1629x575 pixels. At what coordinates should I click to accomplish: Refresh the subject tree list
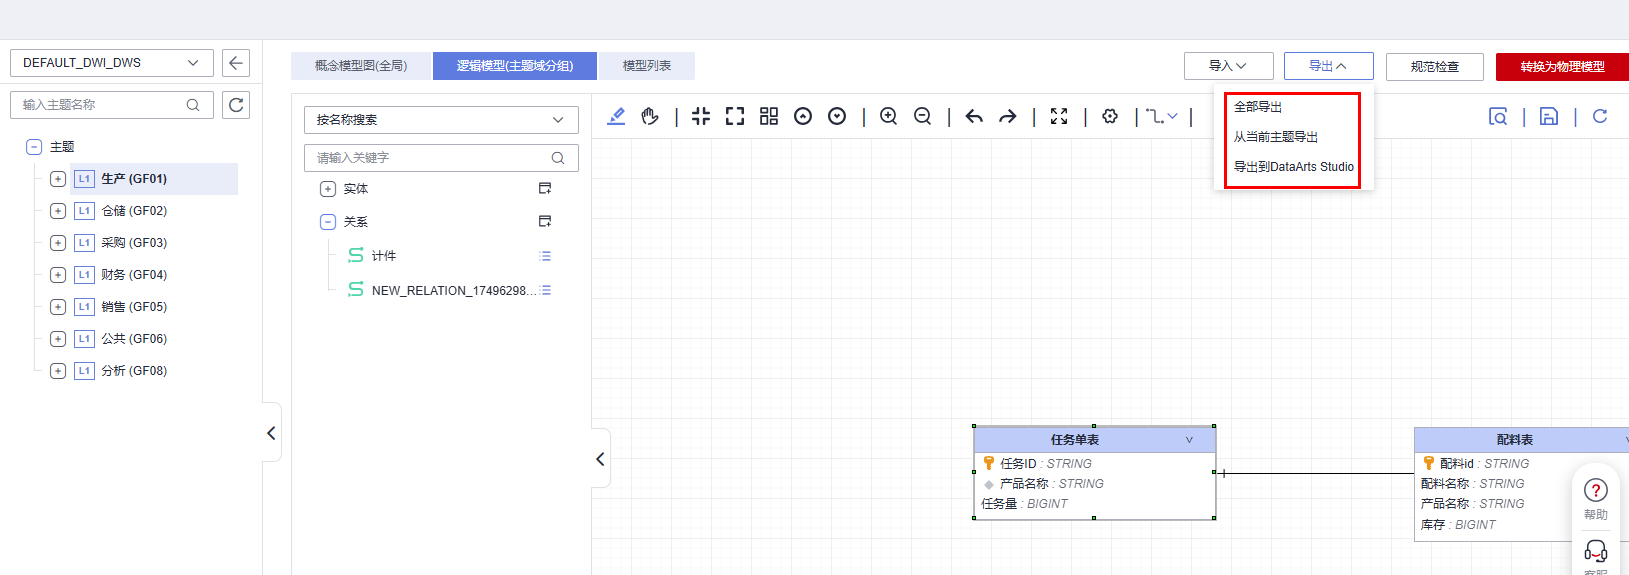click(x=236, y=104)
